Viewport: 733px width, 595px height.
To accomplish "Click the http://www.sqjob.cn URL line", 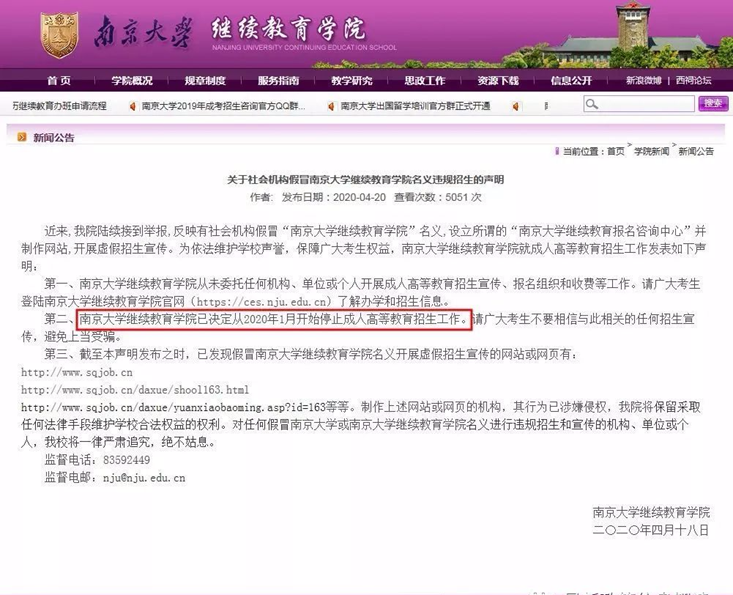I will [x=77, y=373].
